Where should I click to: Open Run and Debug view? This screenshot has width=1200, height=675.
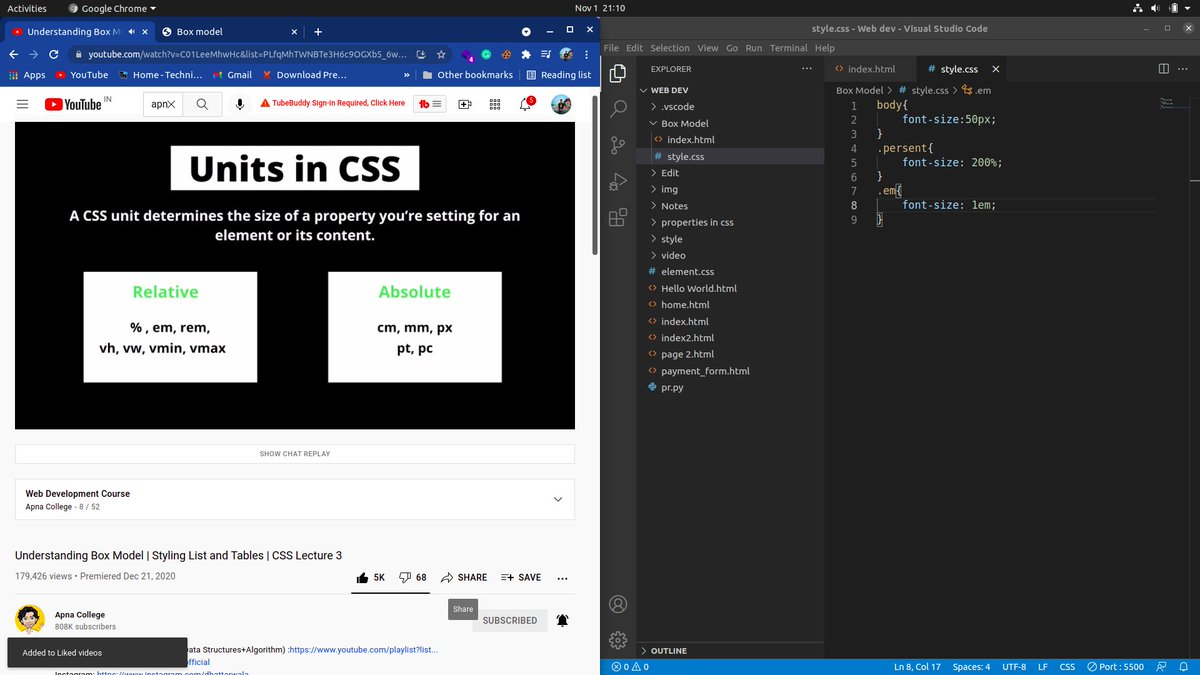(618, 181)
